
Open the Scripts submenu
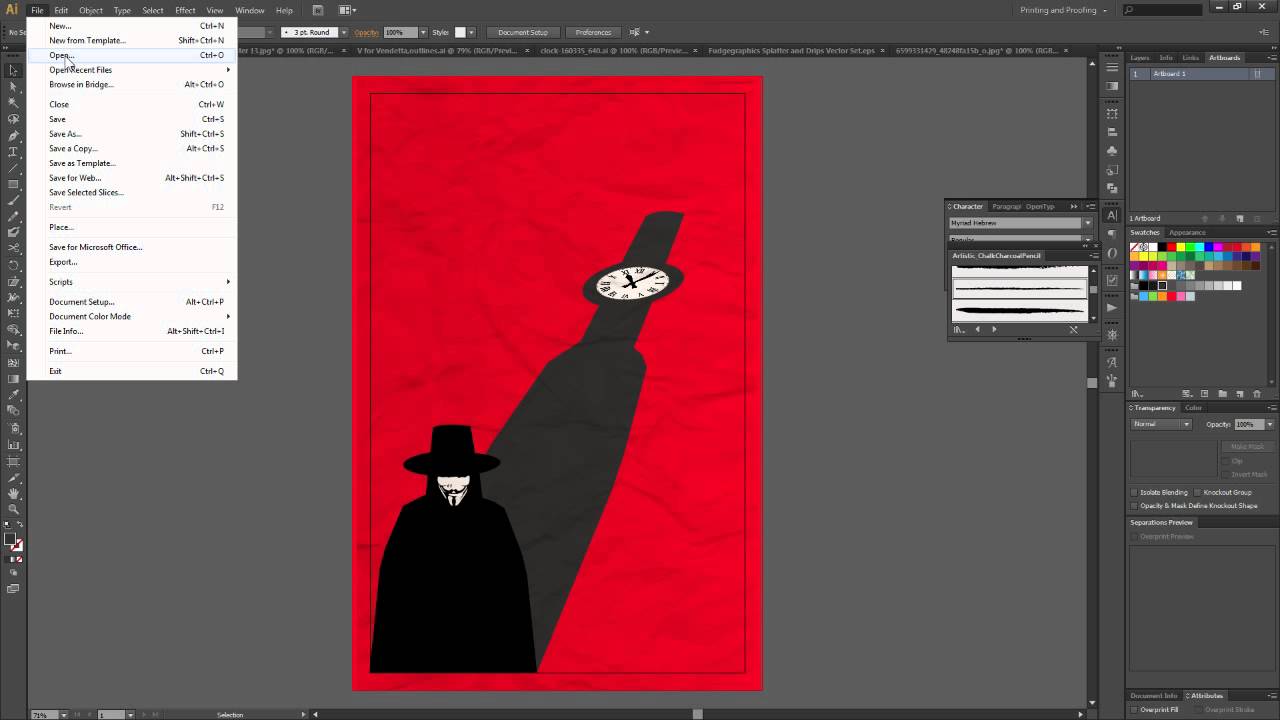tap(132, 281)
